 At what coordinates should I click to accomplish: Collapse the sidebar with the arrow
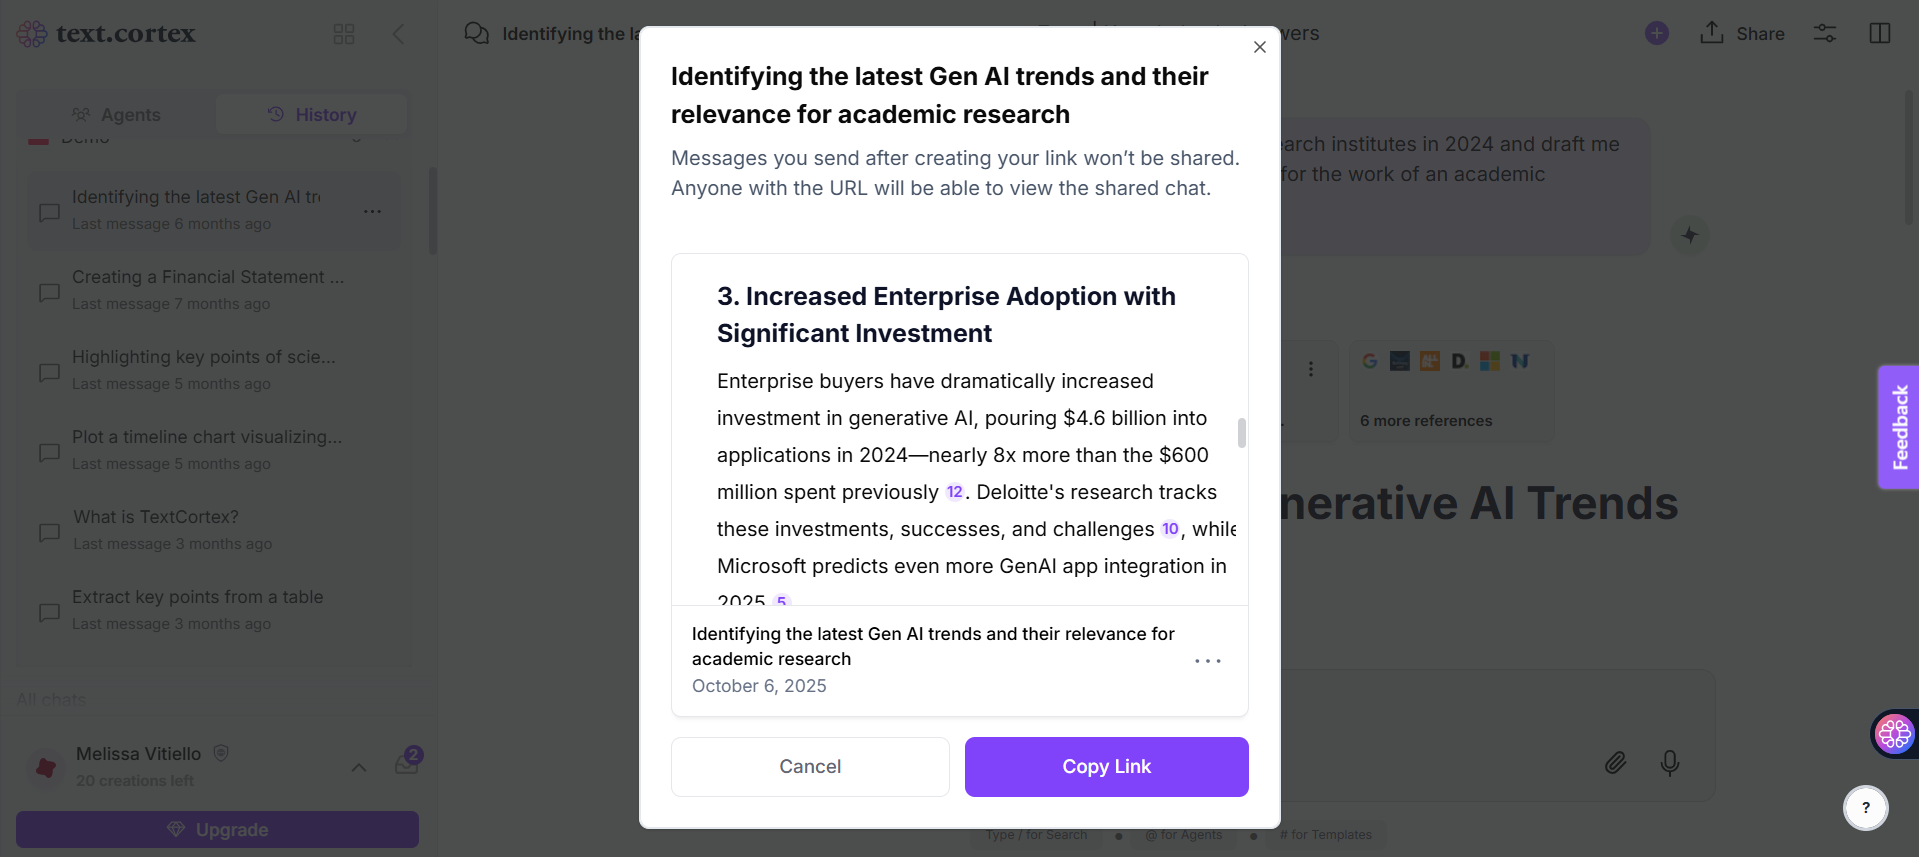(398, 34)
